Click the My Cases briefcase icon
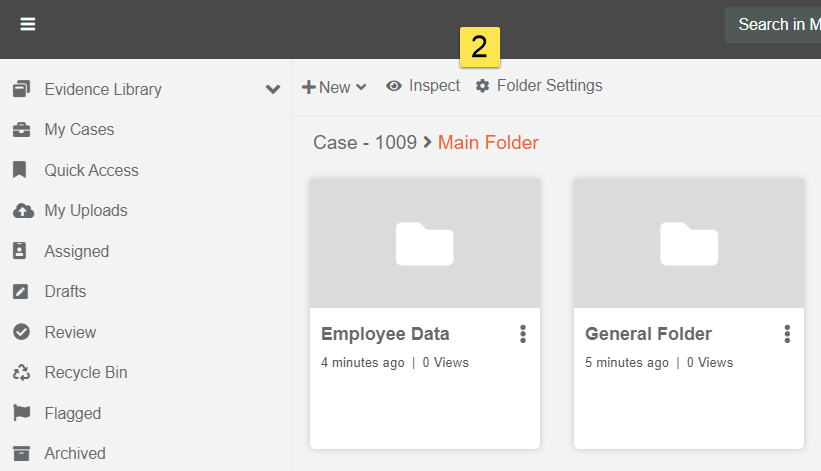821x471 pixels. coord(21,130)
